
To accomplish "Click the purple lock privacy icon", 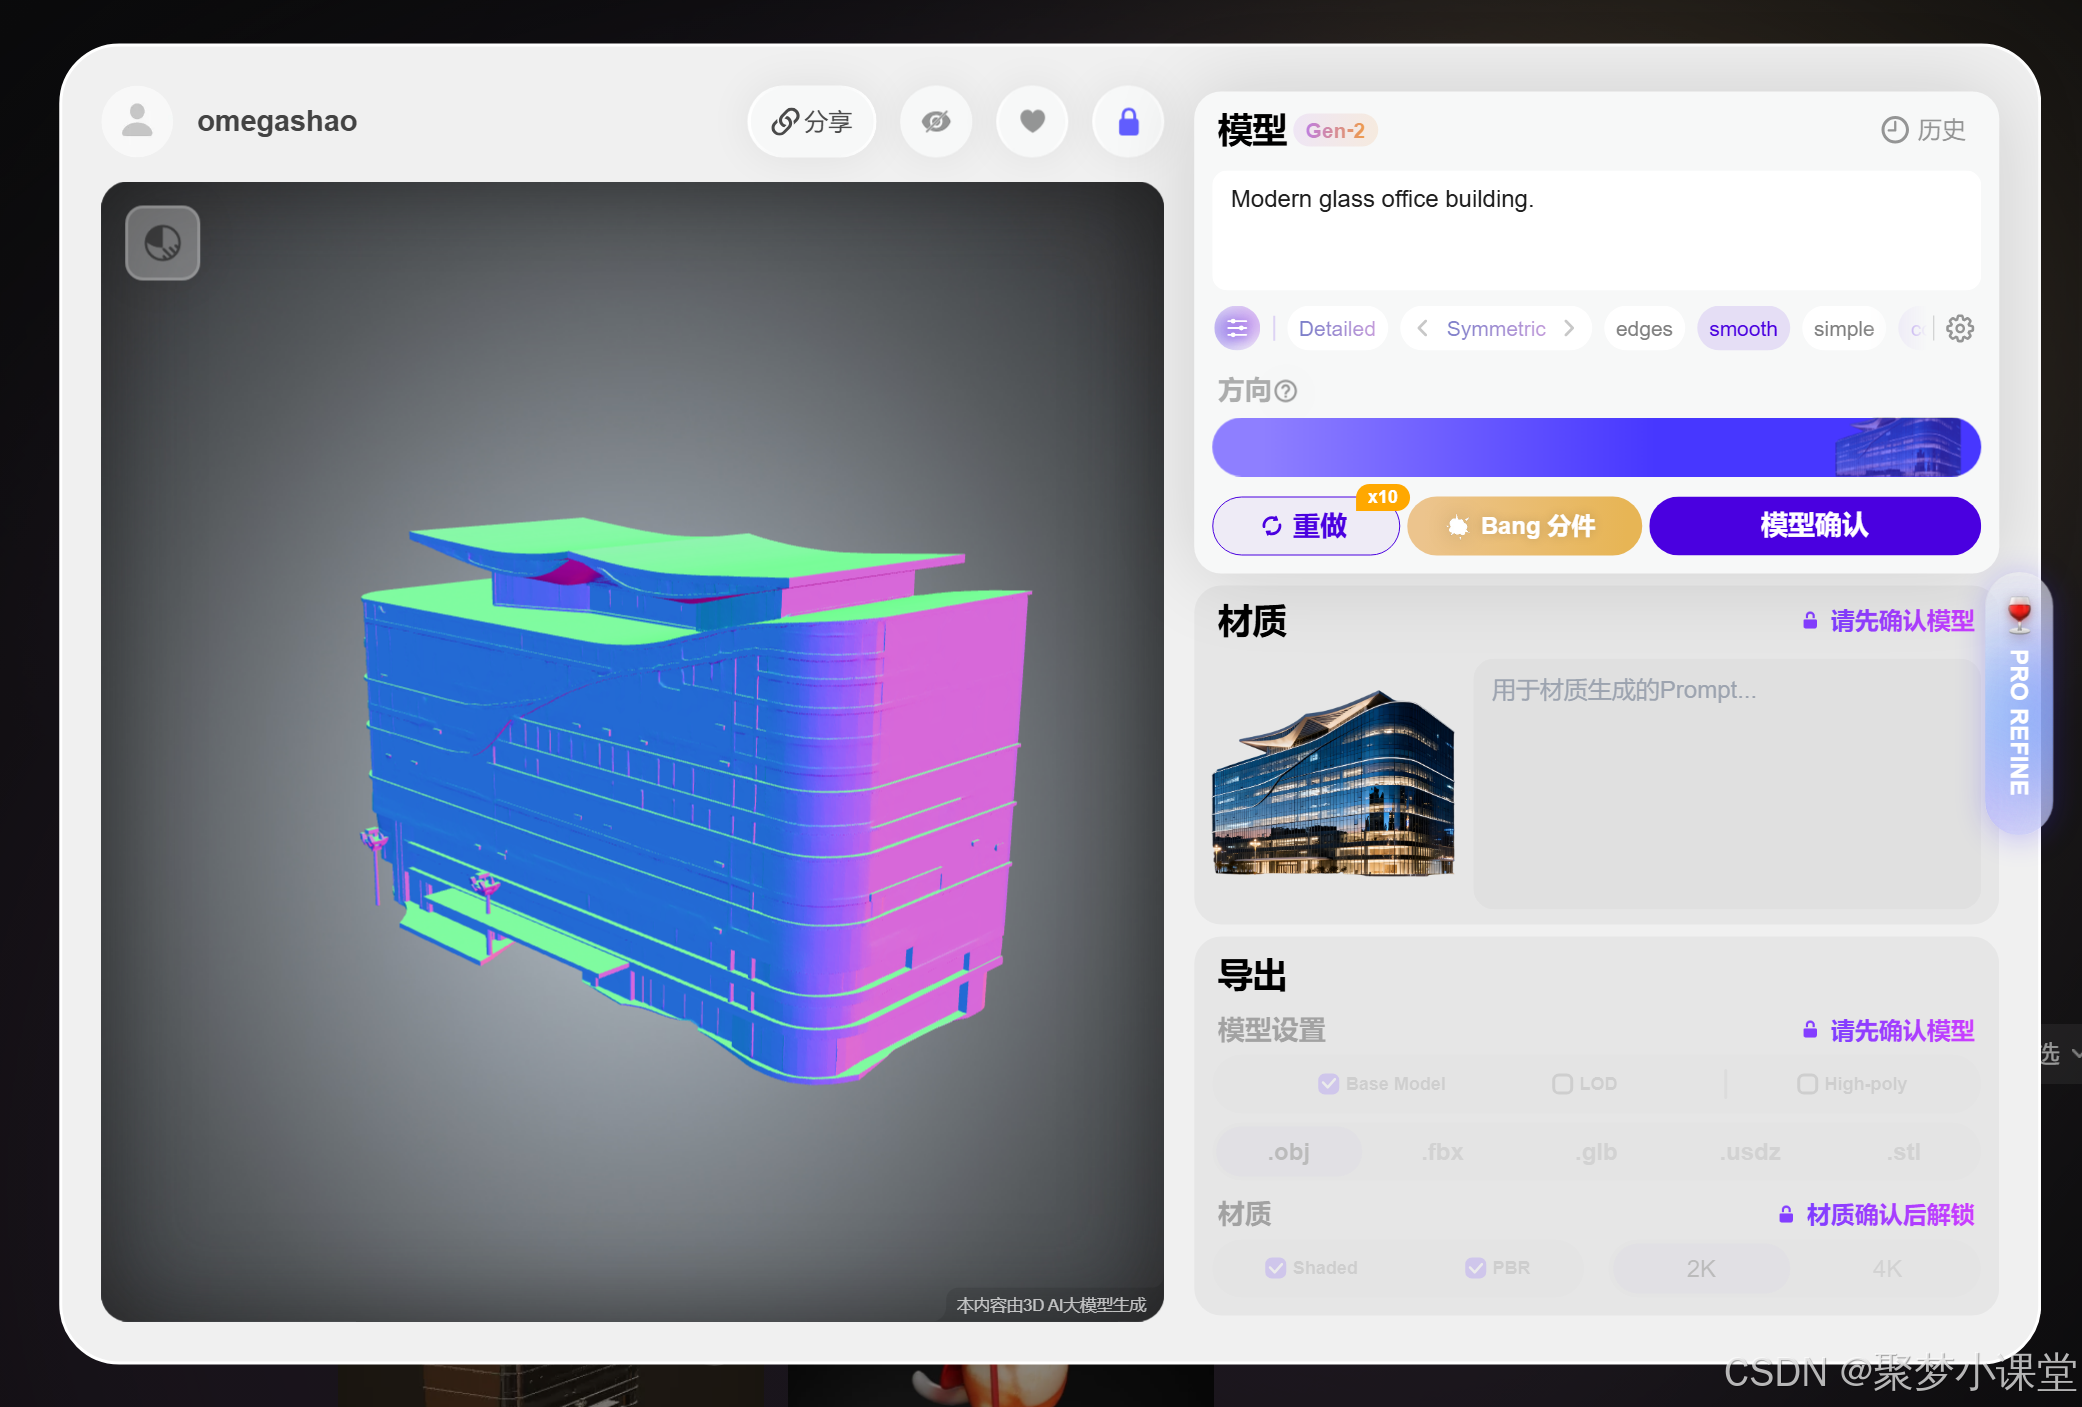I will coord(1128,122).
